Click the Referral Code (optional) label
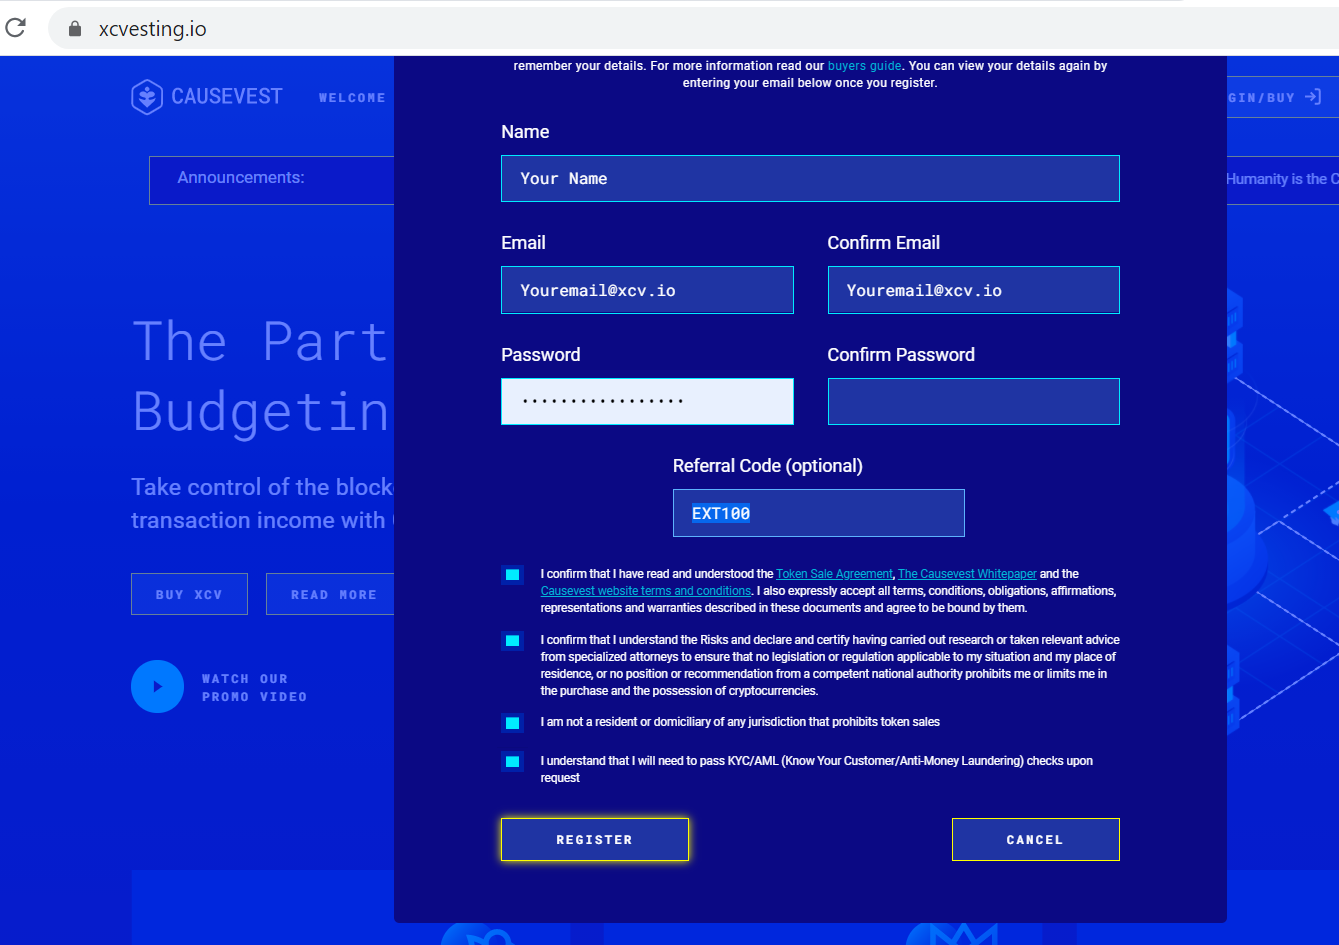Image resolution: width=1339 pixels, height=945 pixels. (768, 466)
